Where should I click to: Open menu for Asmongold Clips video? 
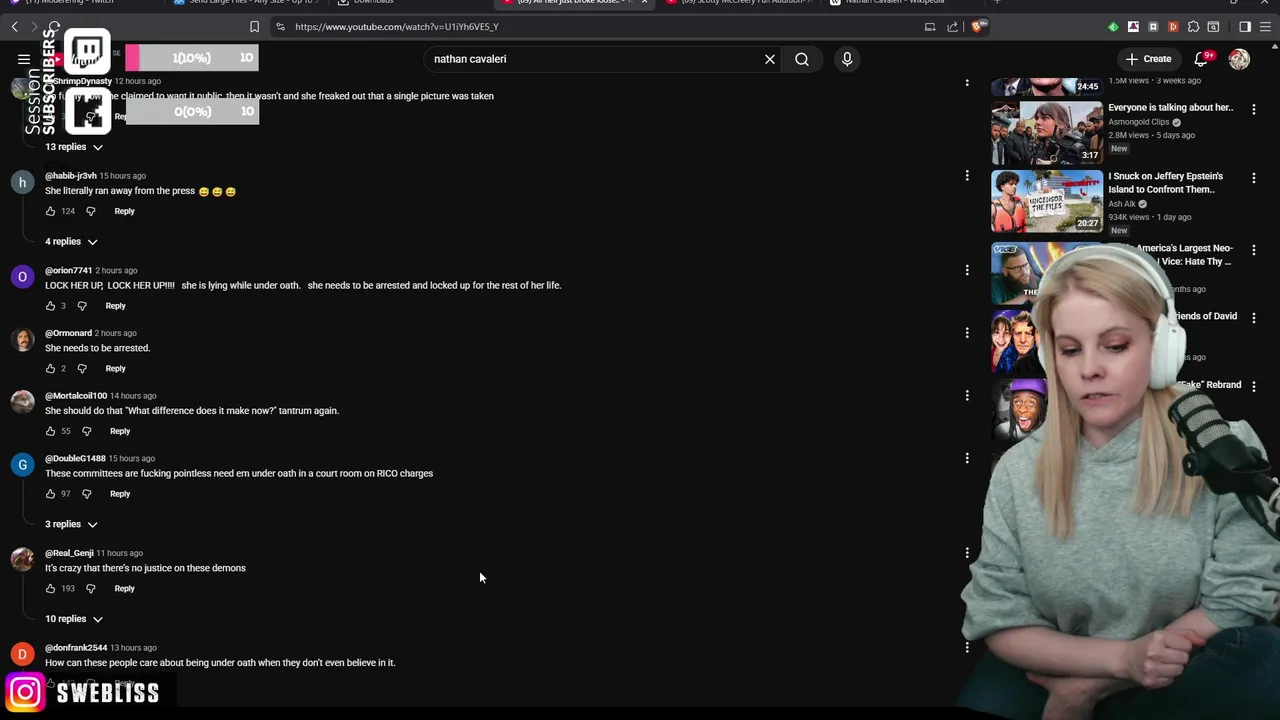[1254, 109]
